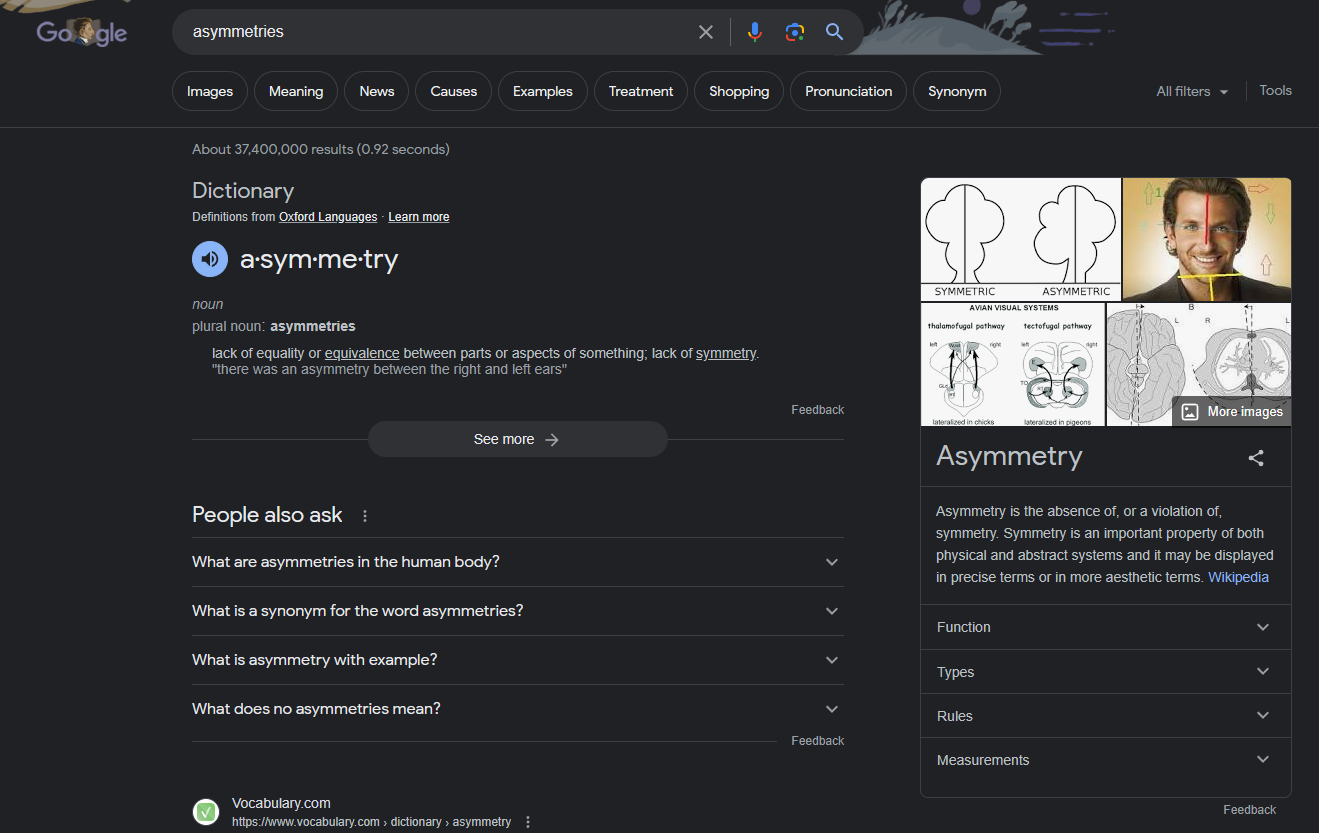Open the avian visual systems diagram
1319x833 pixels.
(x=1012, y=365)
